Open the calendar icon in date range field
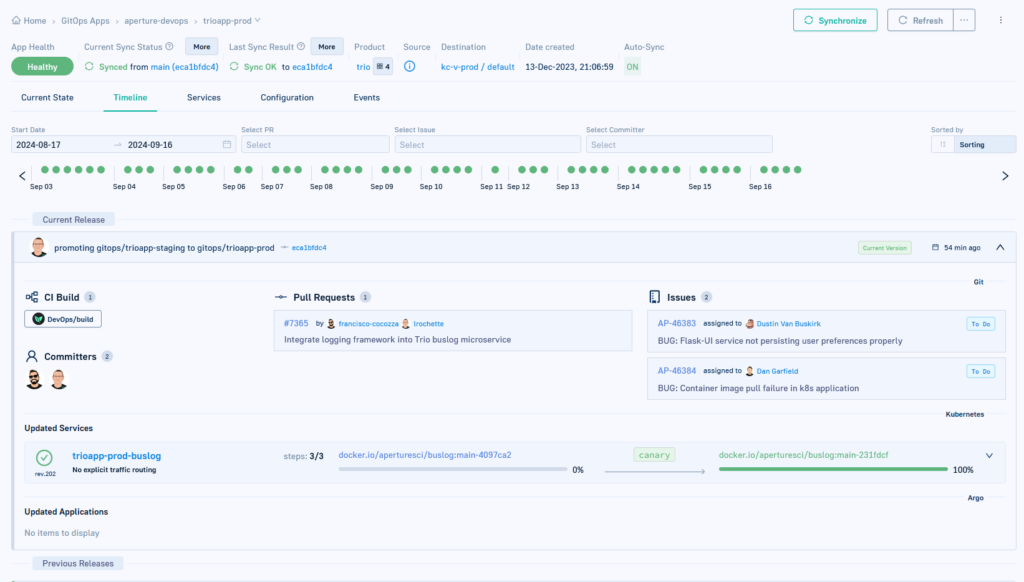 click(227, 145)
